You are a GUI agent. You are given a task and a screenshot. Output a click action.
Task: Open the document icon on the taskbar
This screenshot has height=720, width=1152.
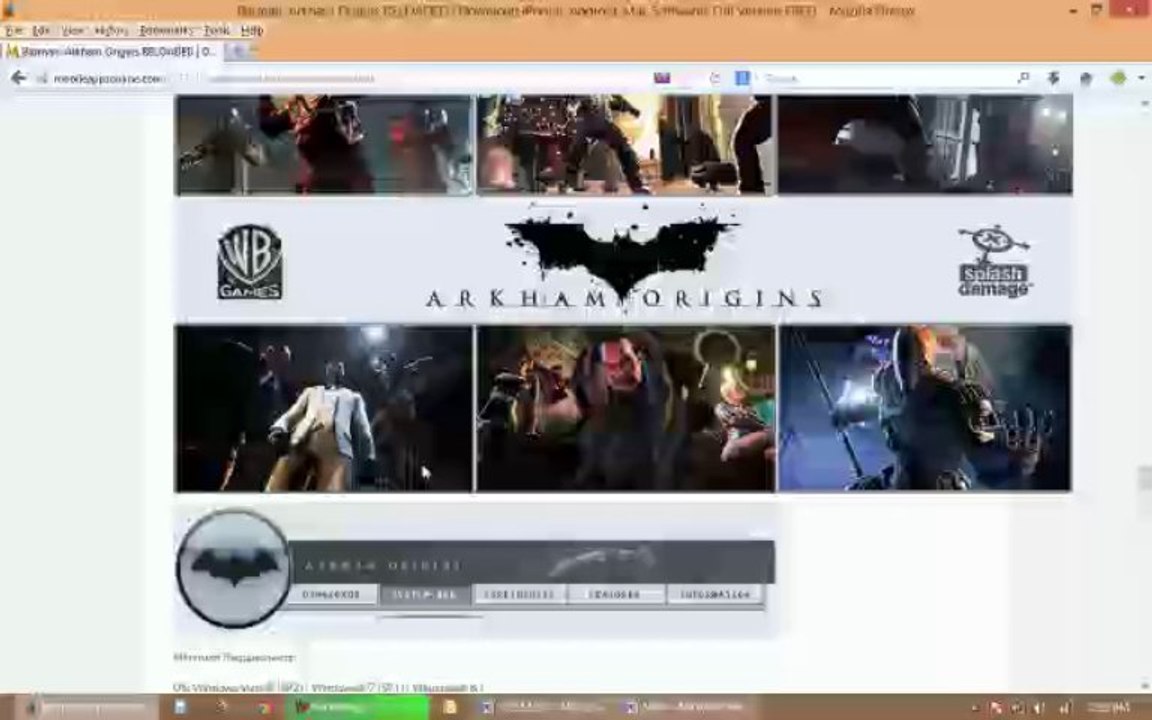point(180,707)
